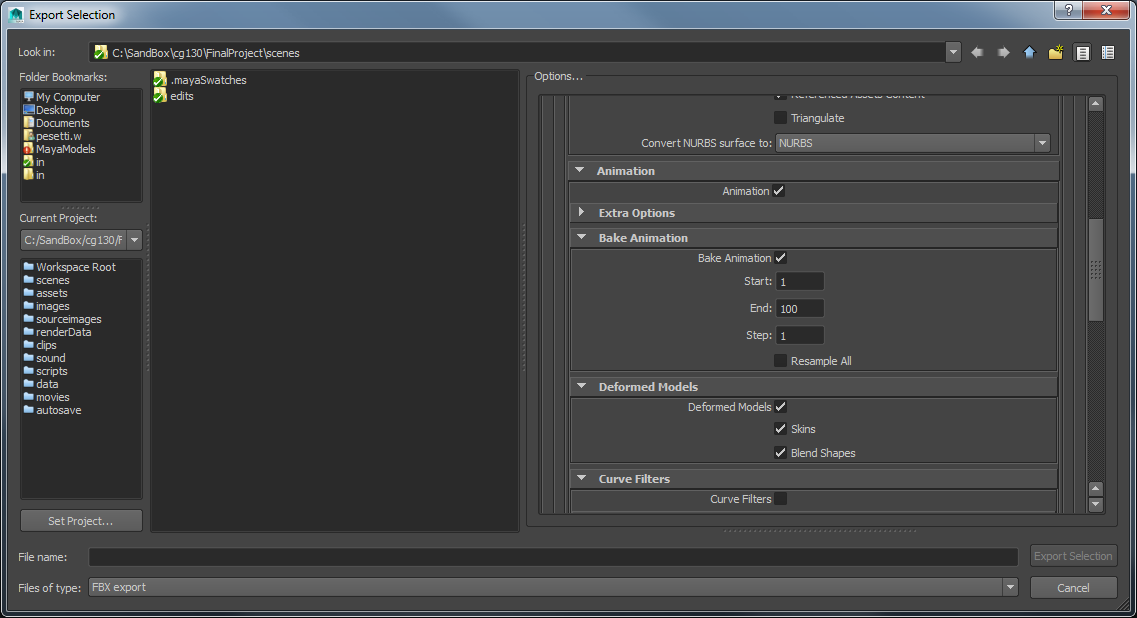Enable the Triangulate checkbox
Image resolution: width=1137 pixels, height=618 pixels.
click(x=780, y=118)
